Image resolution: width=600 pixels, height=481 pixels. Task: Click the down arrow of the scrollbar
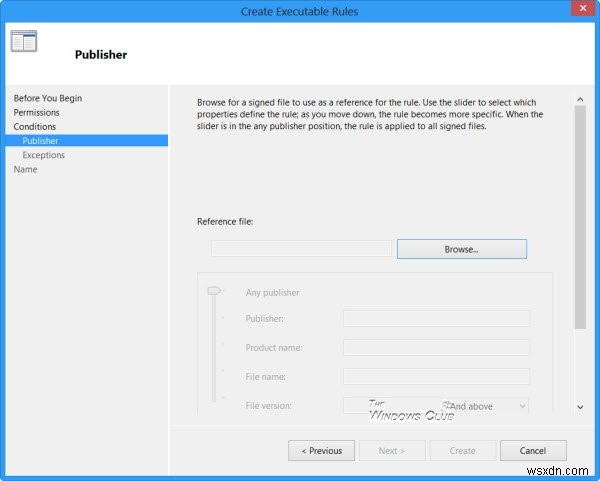point(580,407)
